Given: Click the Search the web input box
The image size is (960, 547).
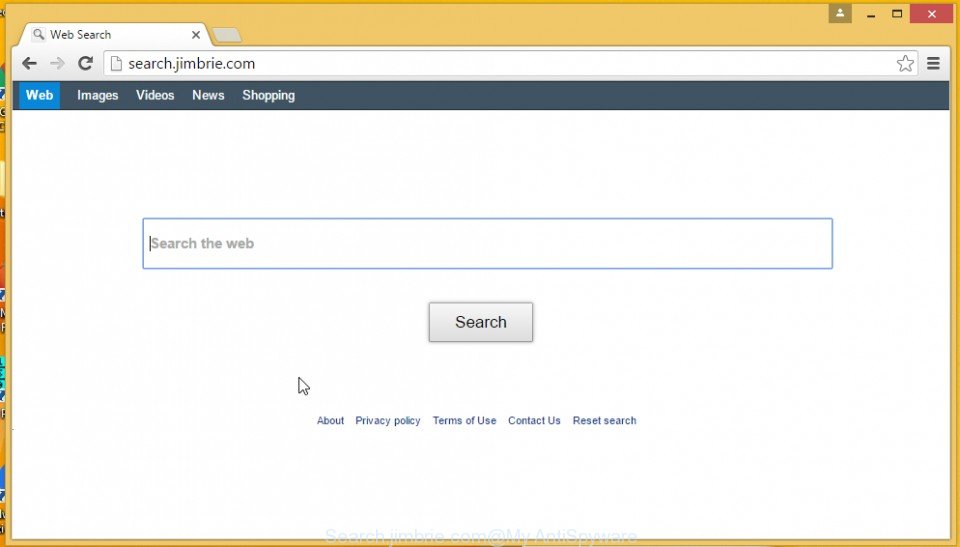Looking at the screenshot, I should click(487, 243).
